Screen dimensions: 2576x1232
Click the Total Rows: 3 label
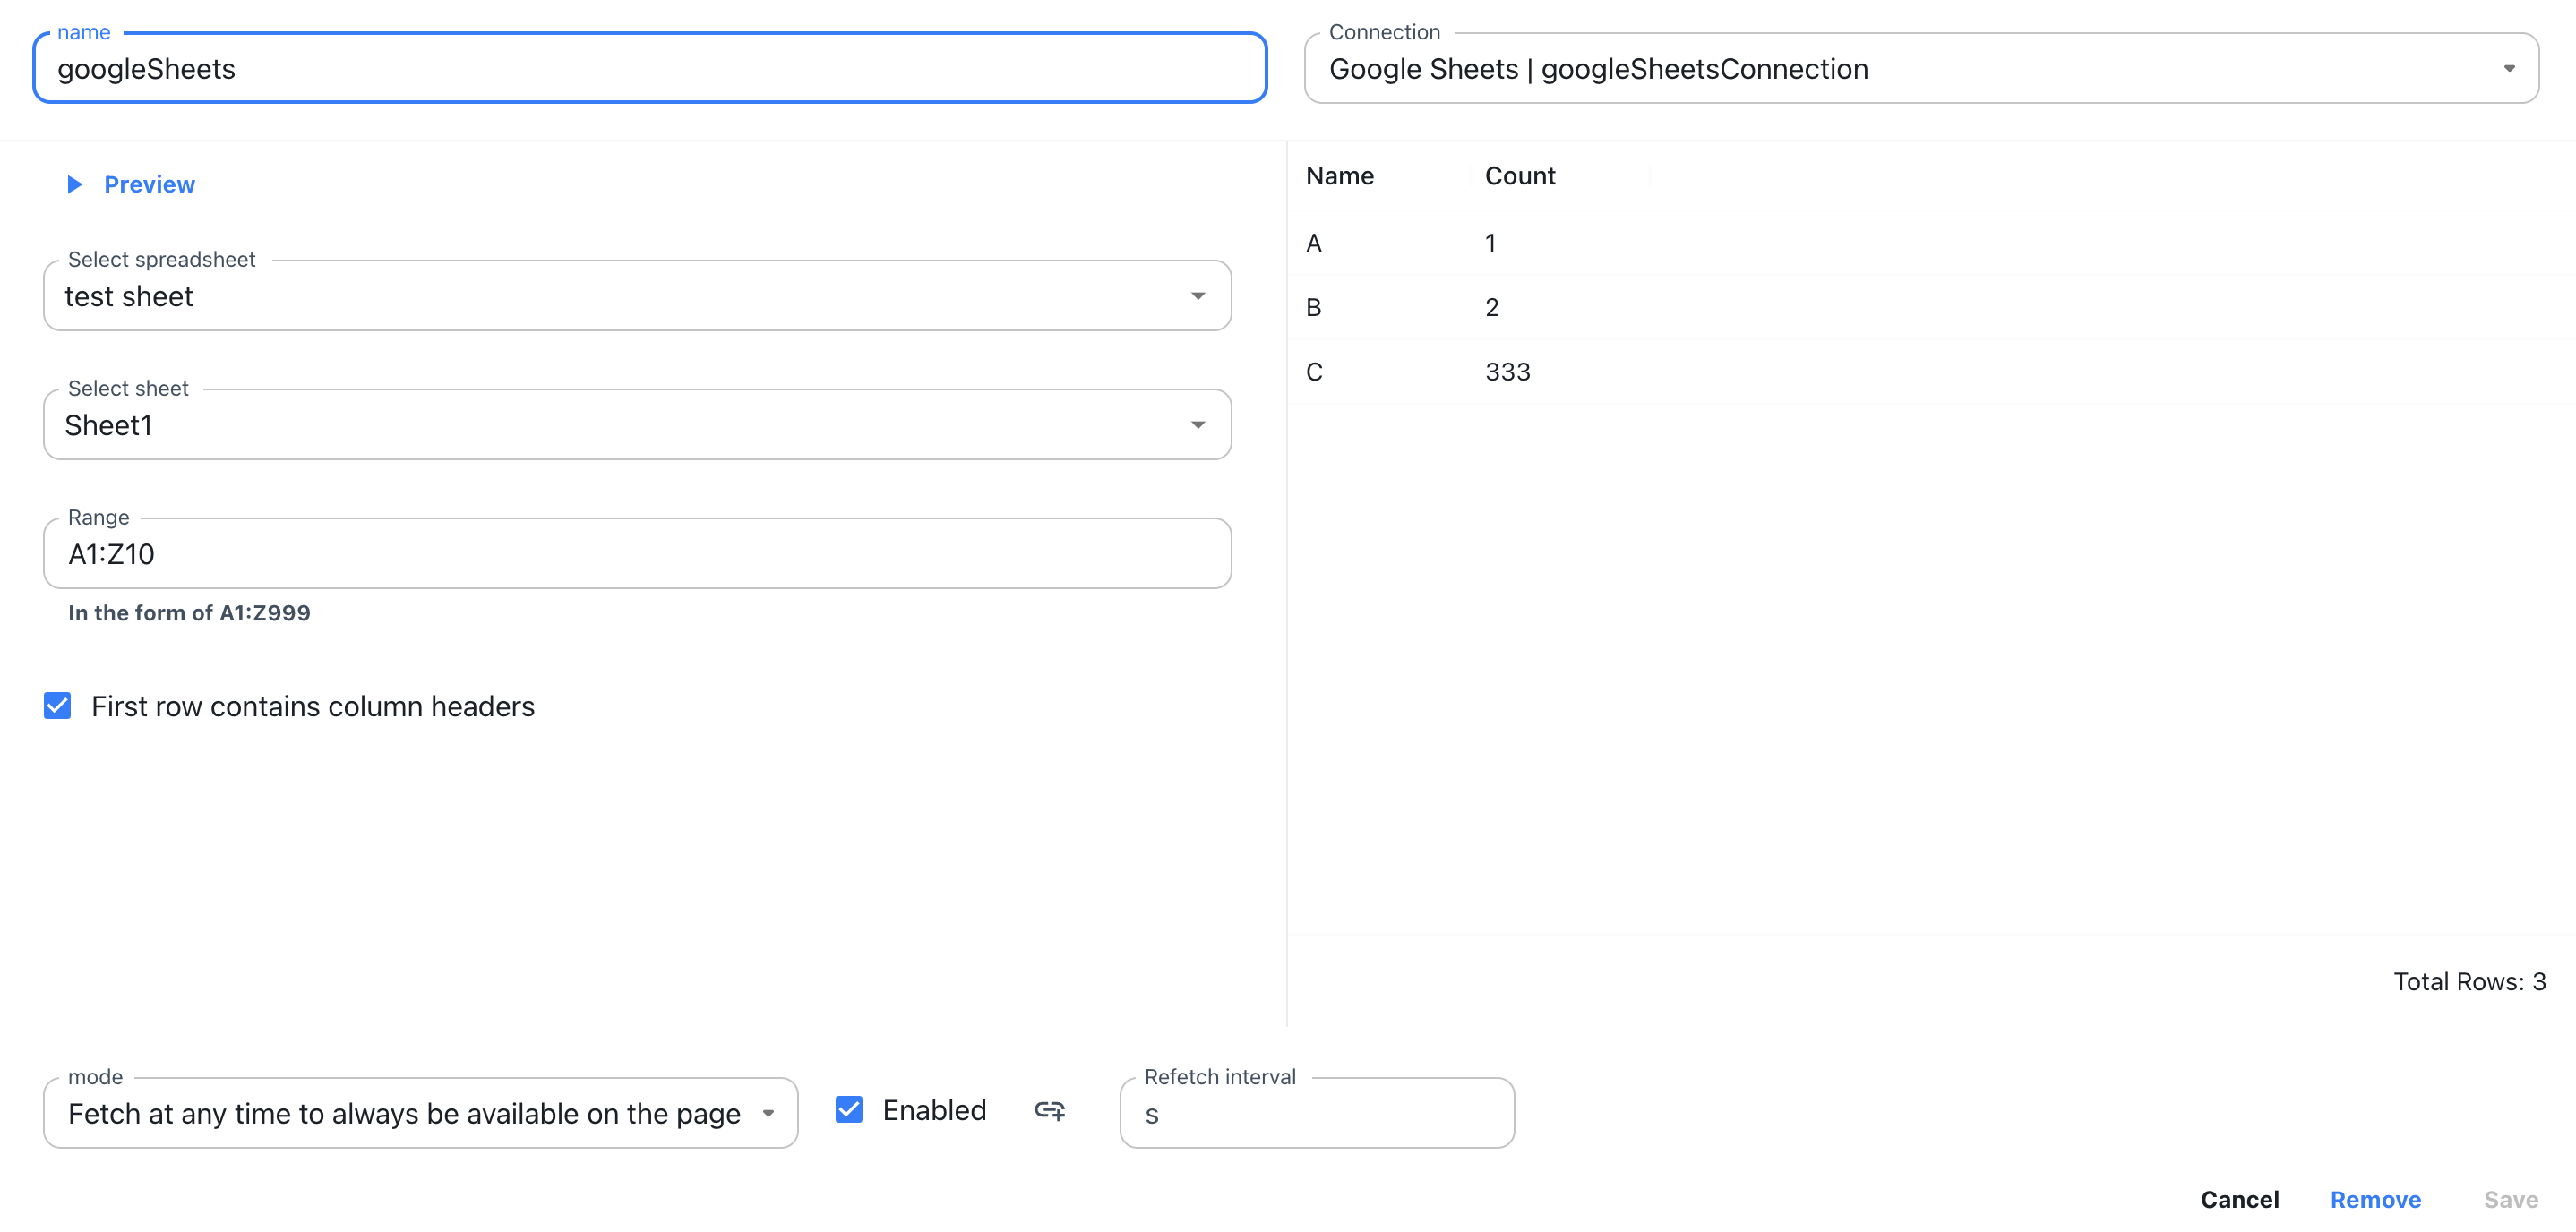(2469, 981)
